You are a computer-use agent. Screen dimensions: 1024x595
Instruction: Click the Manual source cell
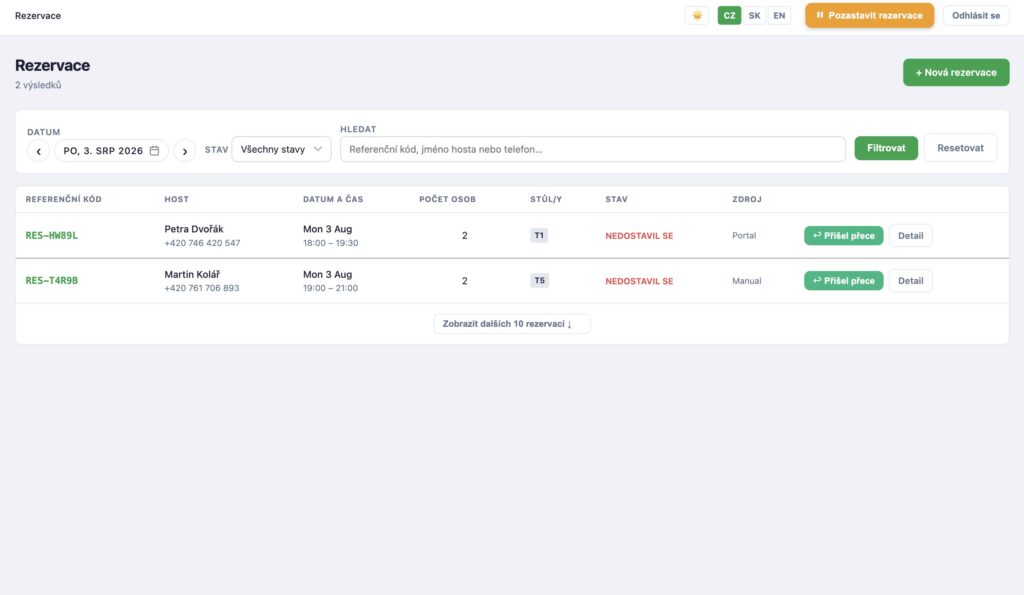[746, 281]
